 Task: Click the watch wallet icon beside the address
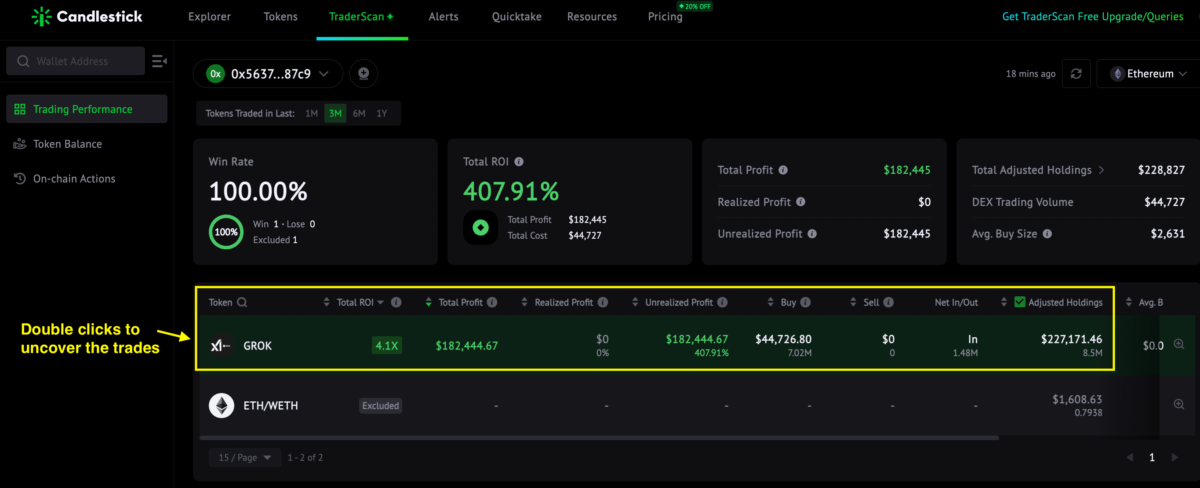[364, 73]
